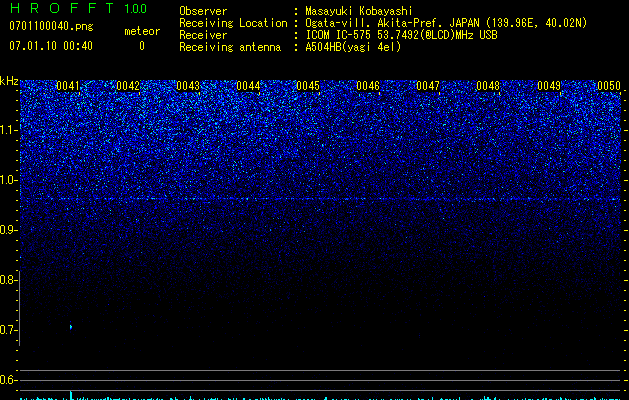Click the 0044 time marker

point(248,86)
